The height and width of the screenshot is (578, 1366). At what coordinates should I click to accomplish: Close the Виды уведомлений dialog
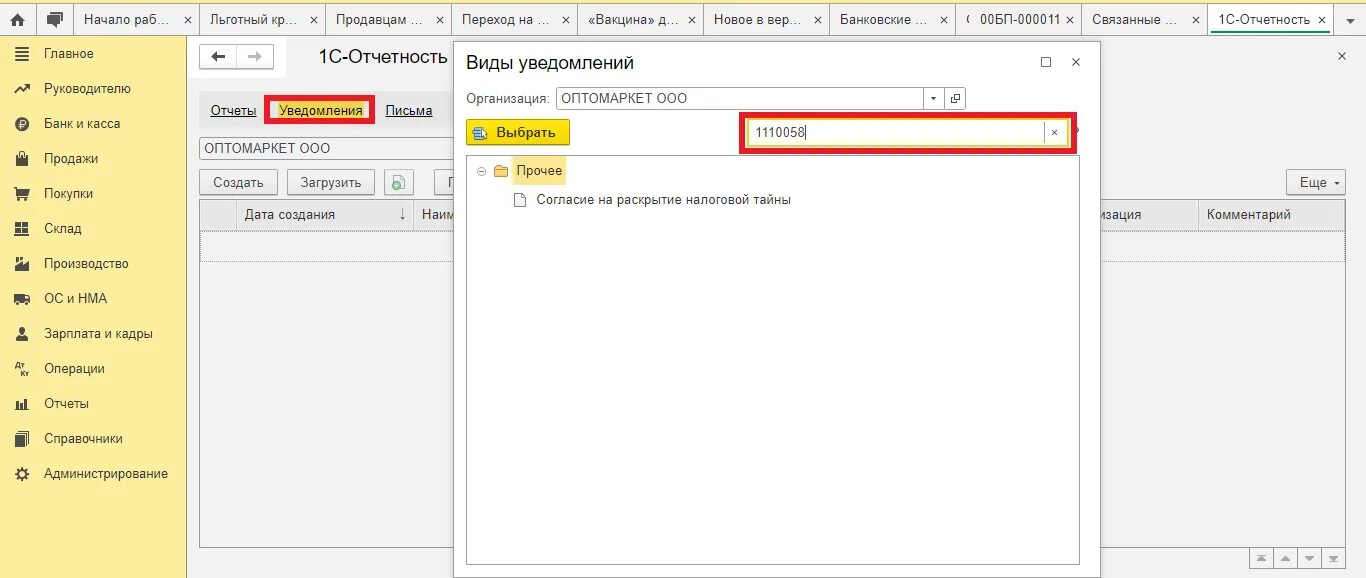1076,62
